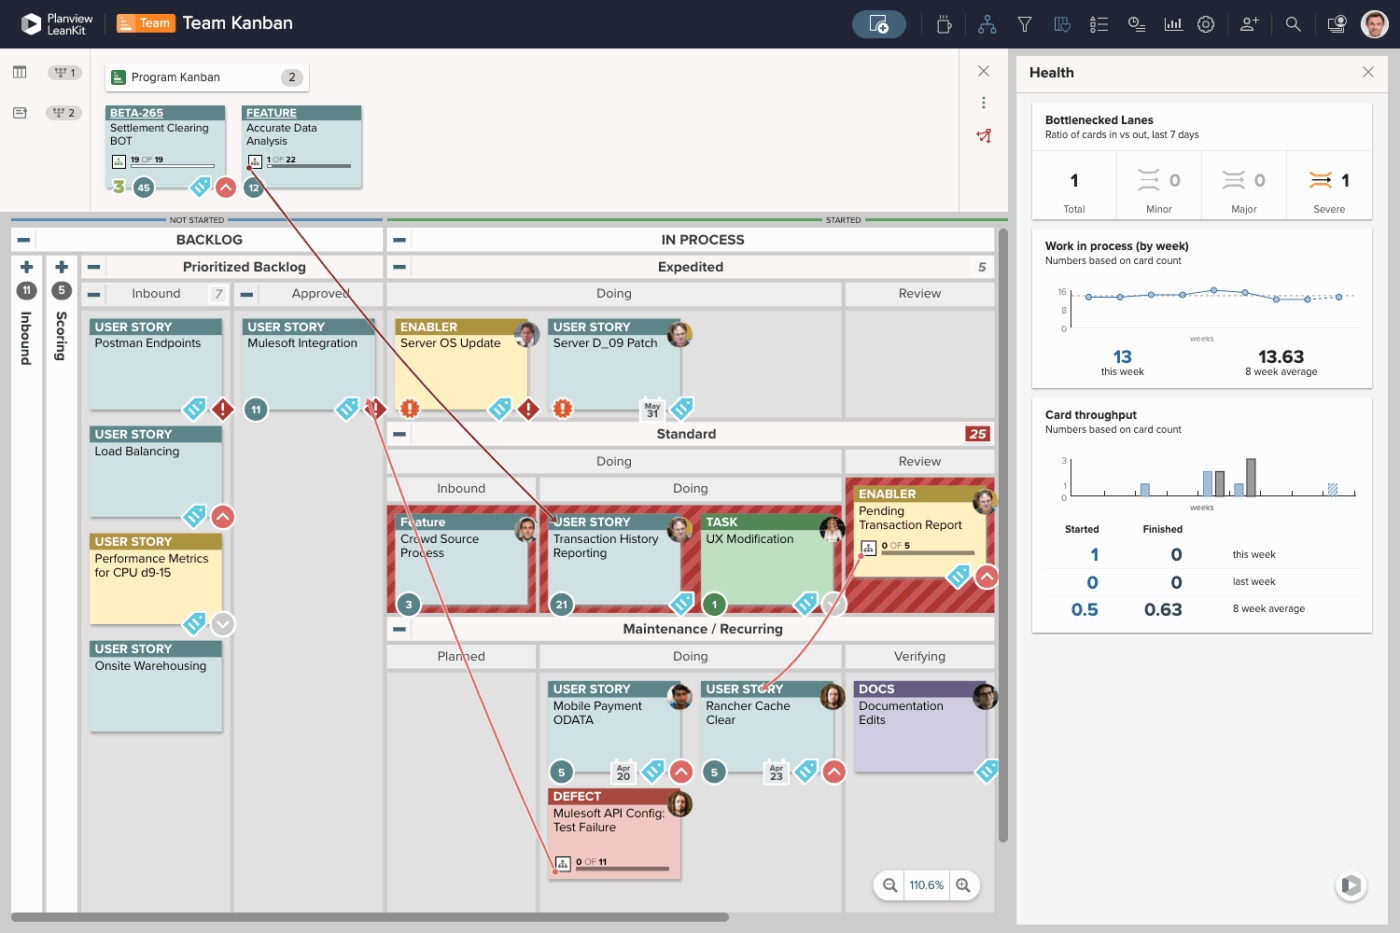Open the analytics bar chart icon

pos(1173,23)
